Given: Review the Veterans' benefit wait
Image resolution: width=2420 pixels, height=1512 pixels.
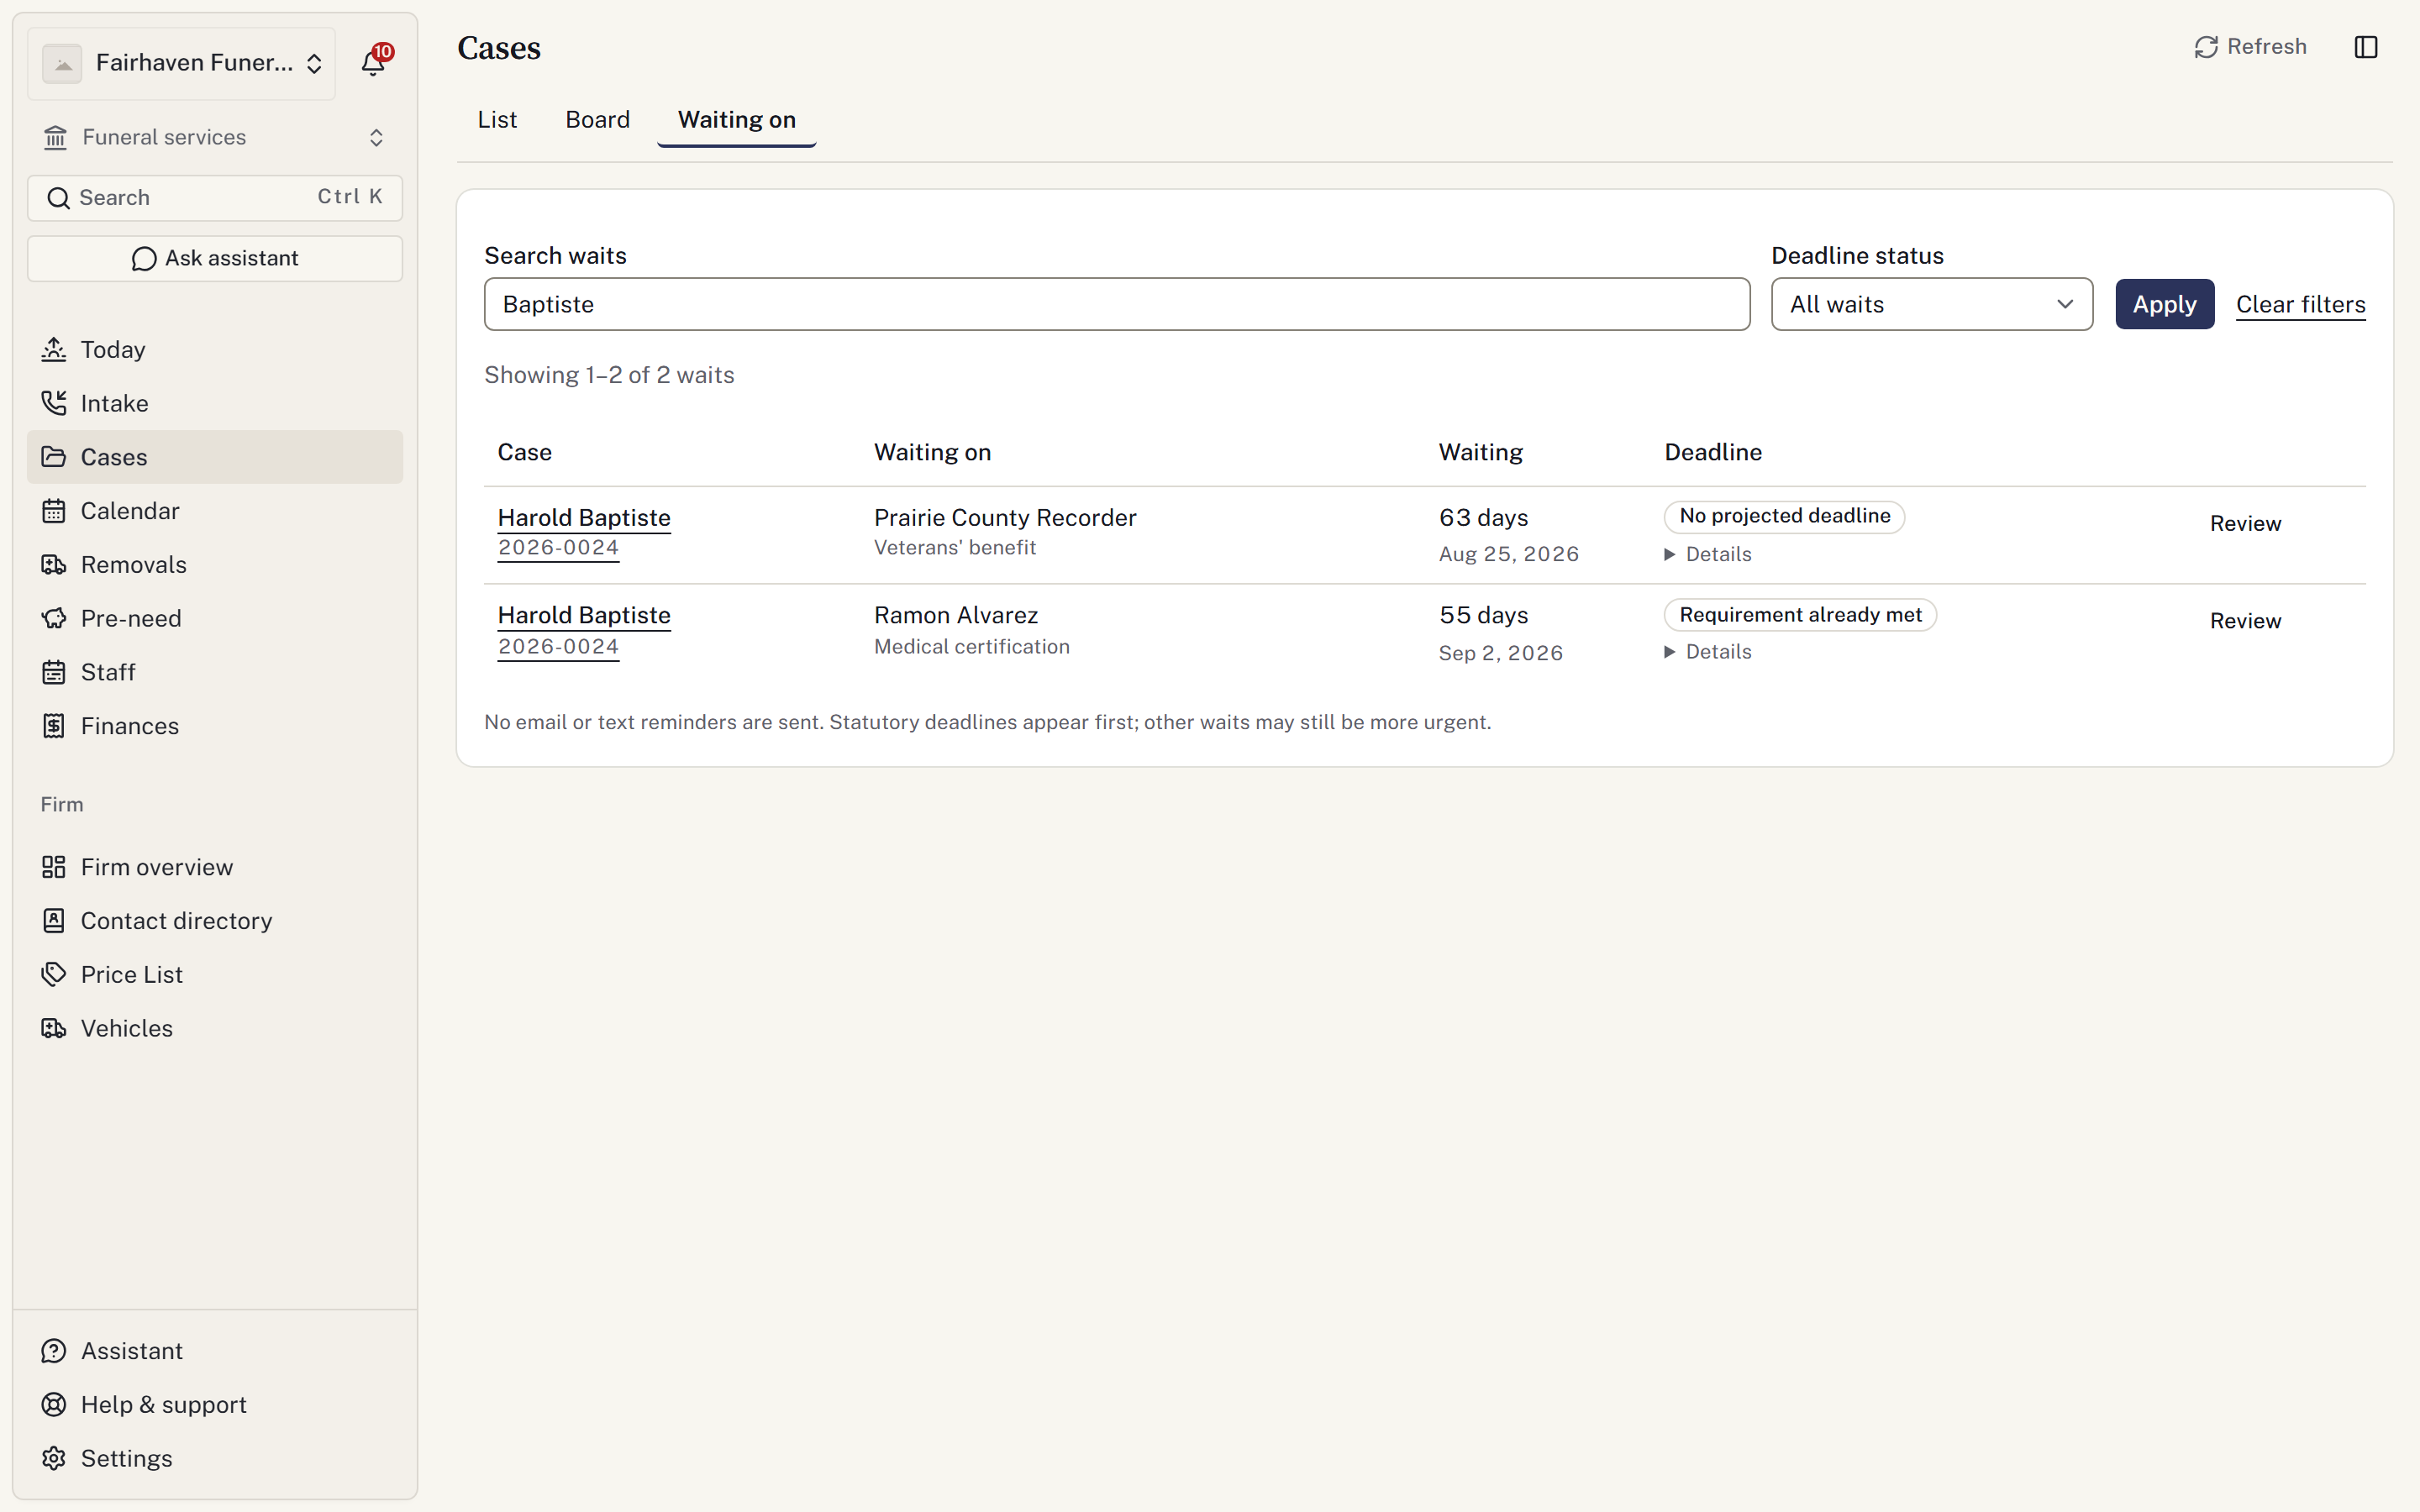Looking at the screenshot, I should [x=2245, y=523].
